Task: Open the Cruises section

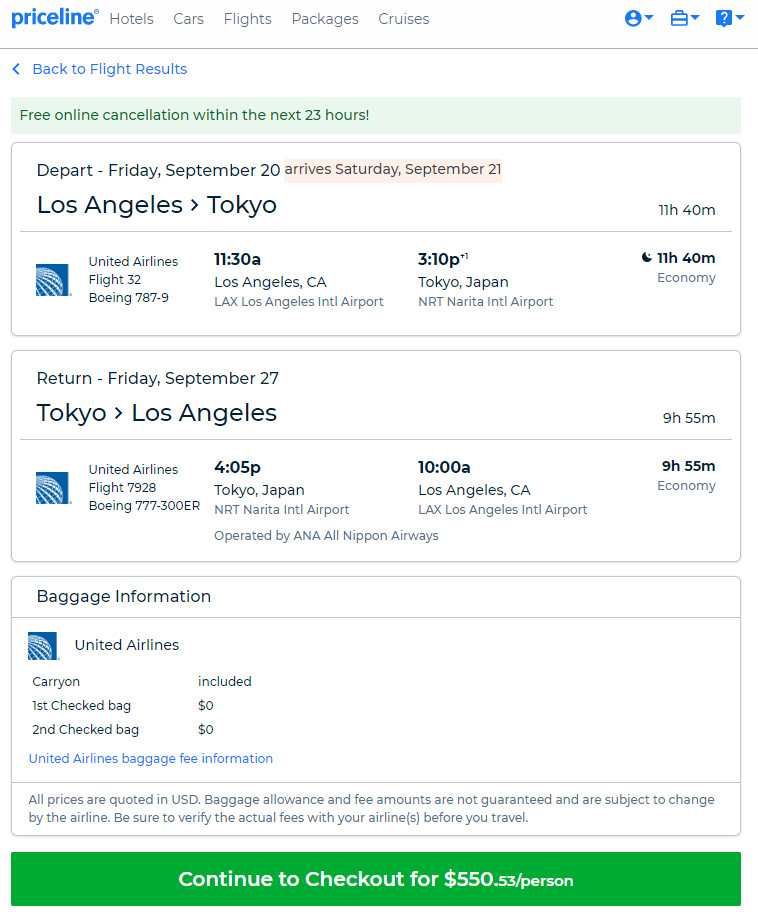Action: coord(403,19)
